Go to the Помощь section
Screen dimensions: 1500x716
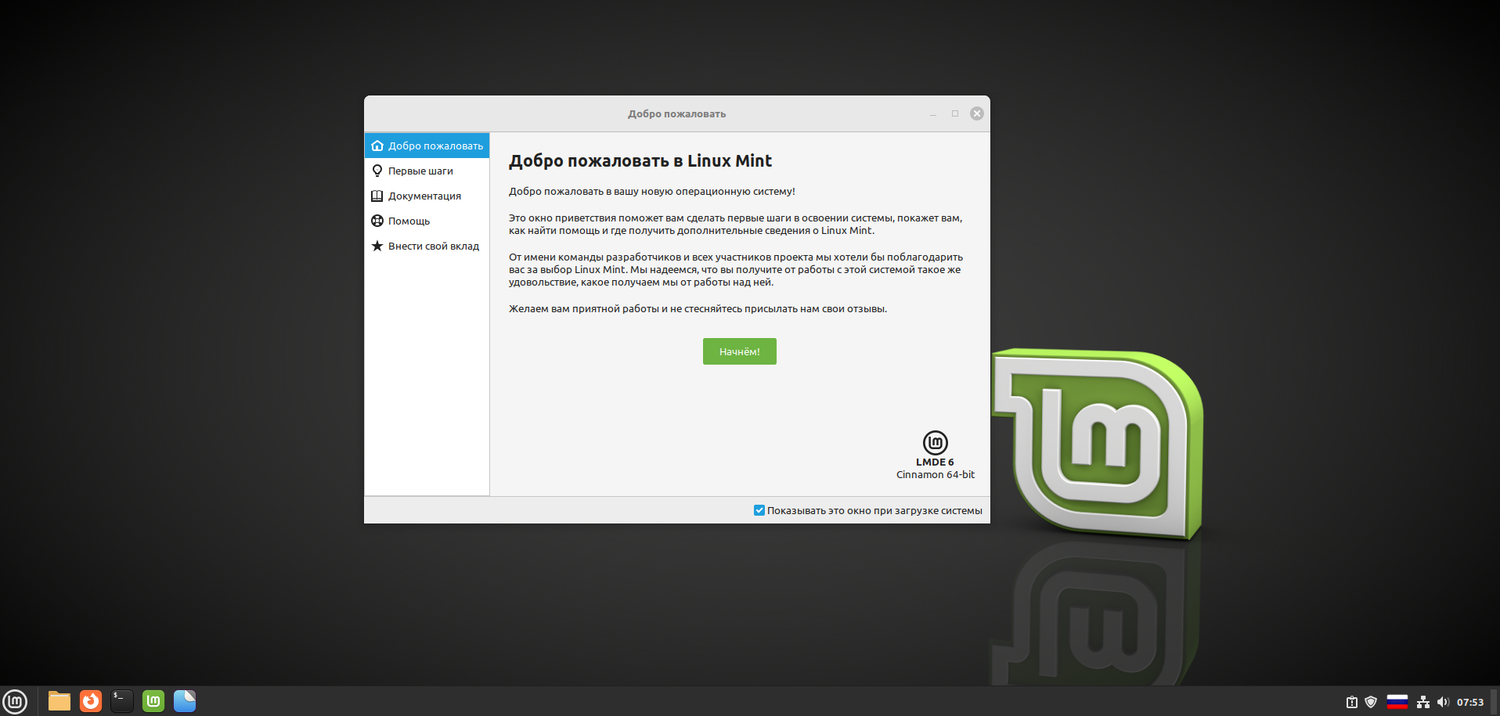pyautogui.click(x=427, y=221)
